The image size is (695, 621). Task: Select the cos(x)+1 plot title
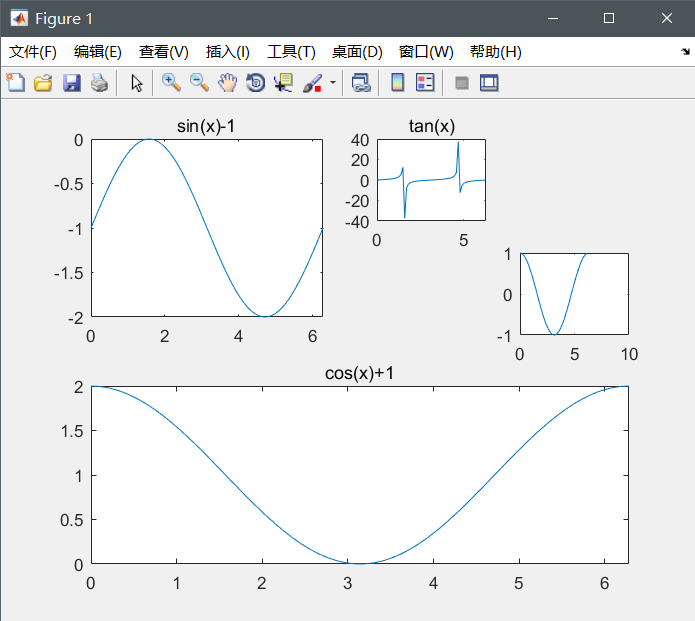coord(359,373)
